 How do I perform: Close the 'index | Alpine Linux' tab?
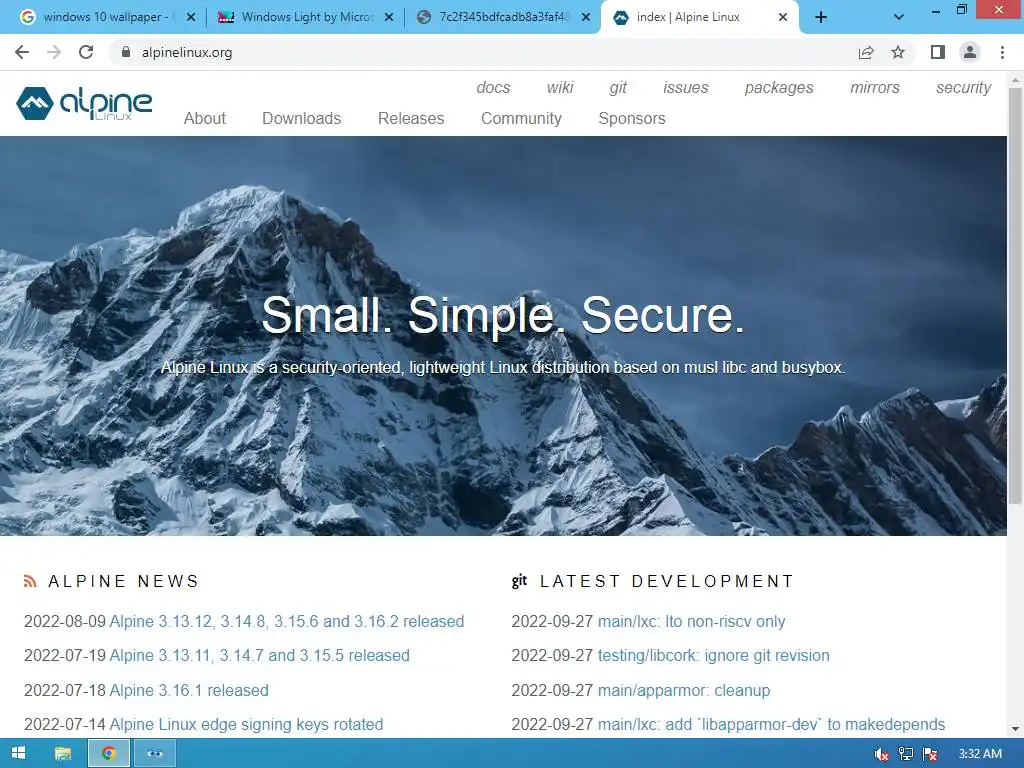(783, 17)
